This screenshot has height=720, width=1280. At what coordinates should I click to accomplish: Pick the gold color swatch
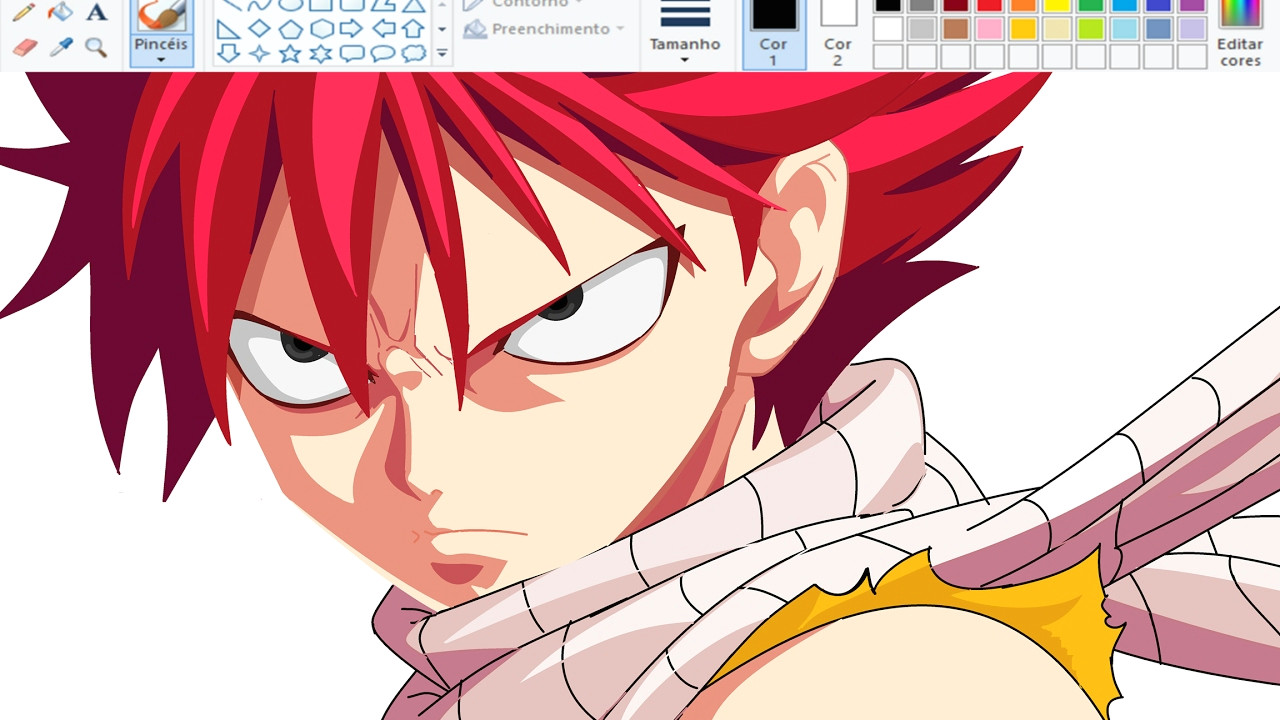1023,29
